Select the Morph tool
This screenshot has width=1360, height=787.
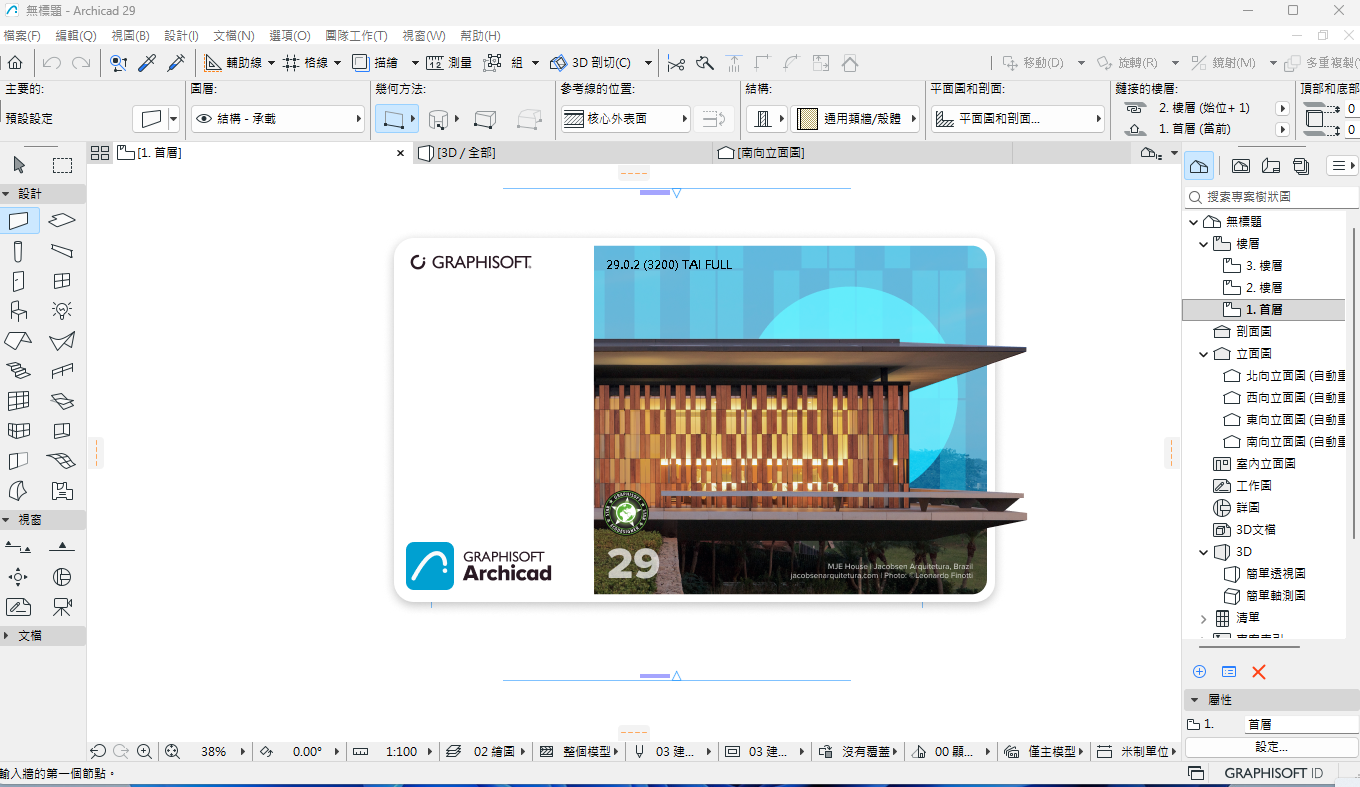point(19,491)
